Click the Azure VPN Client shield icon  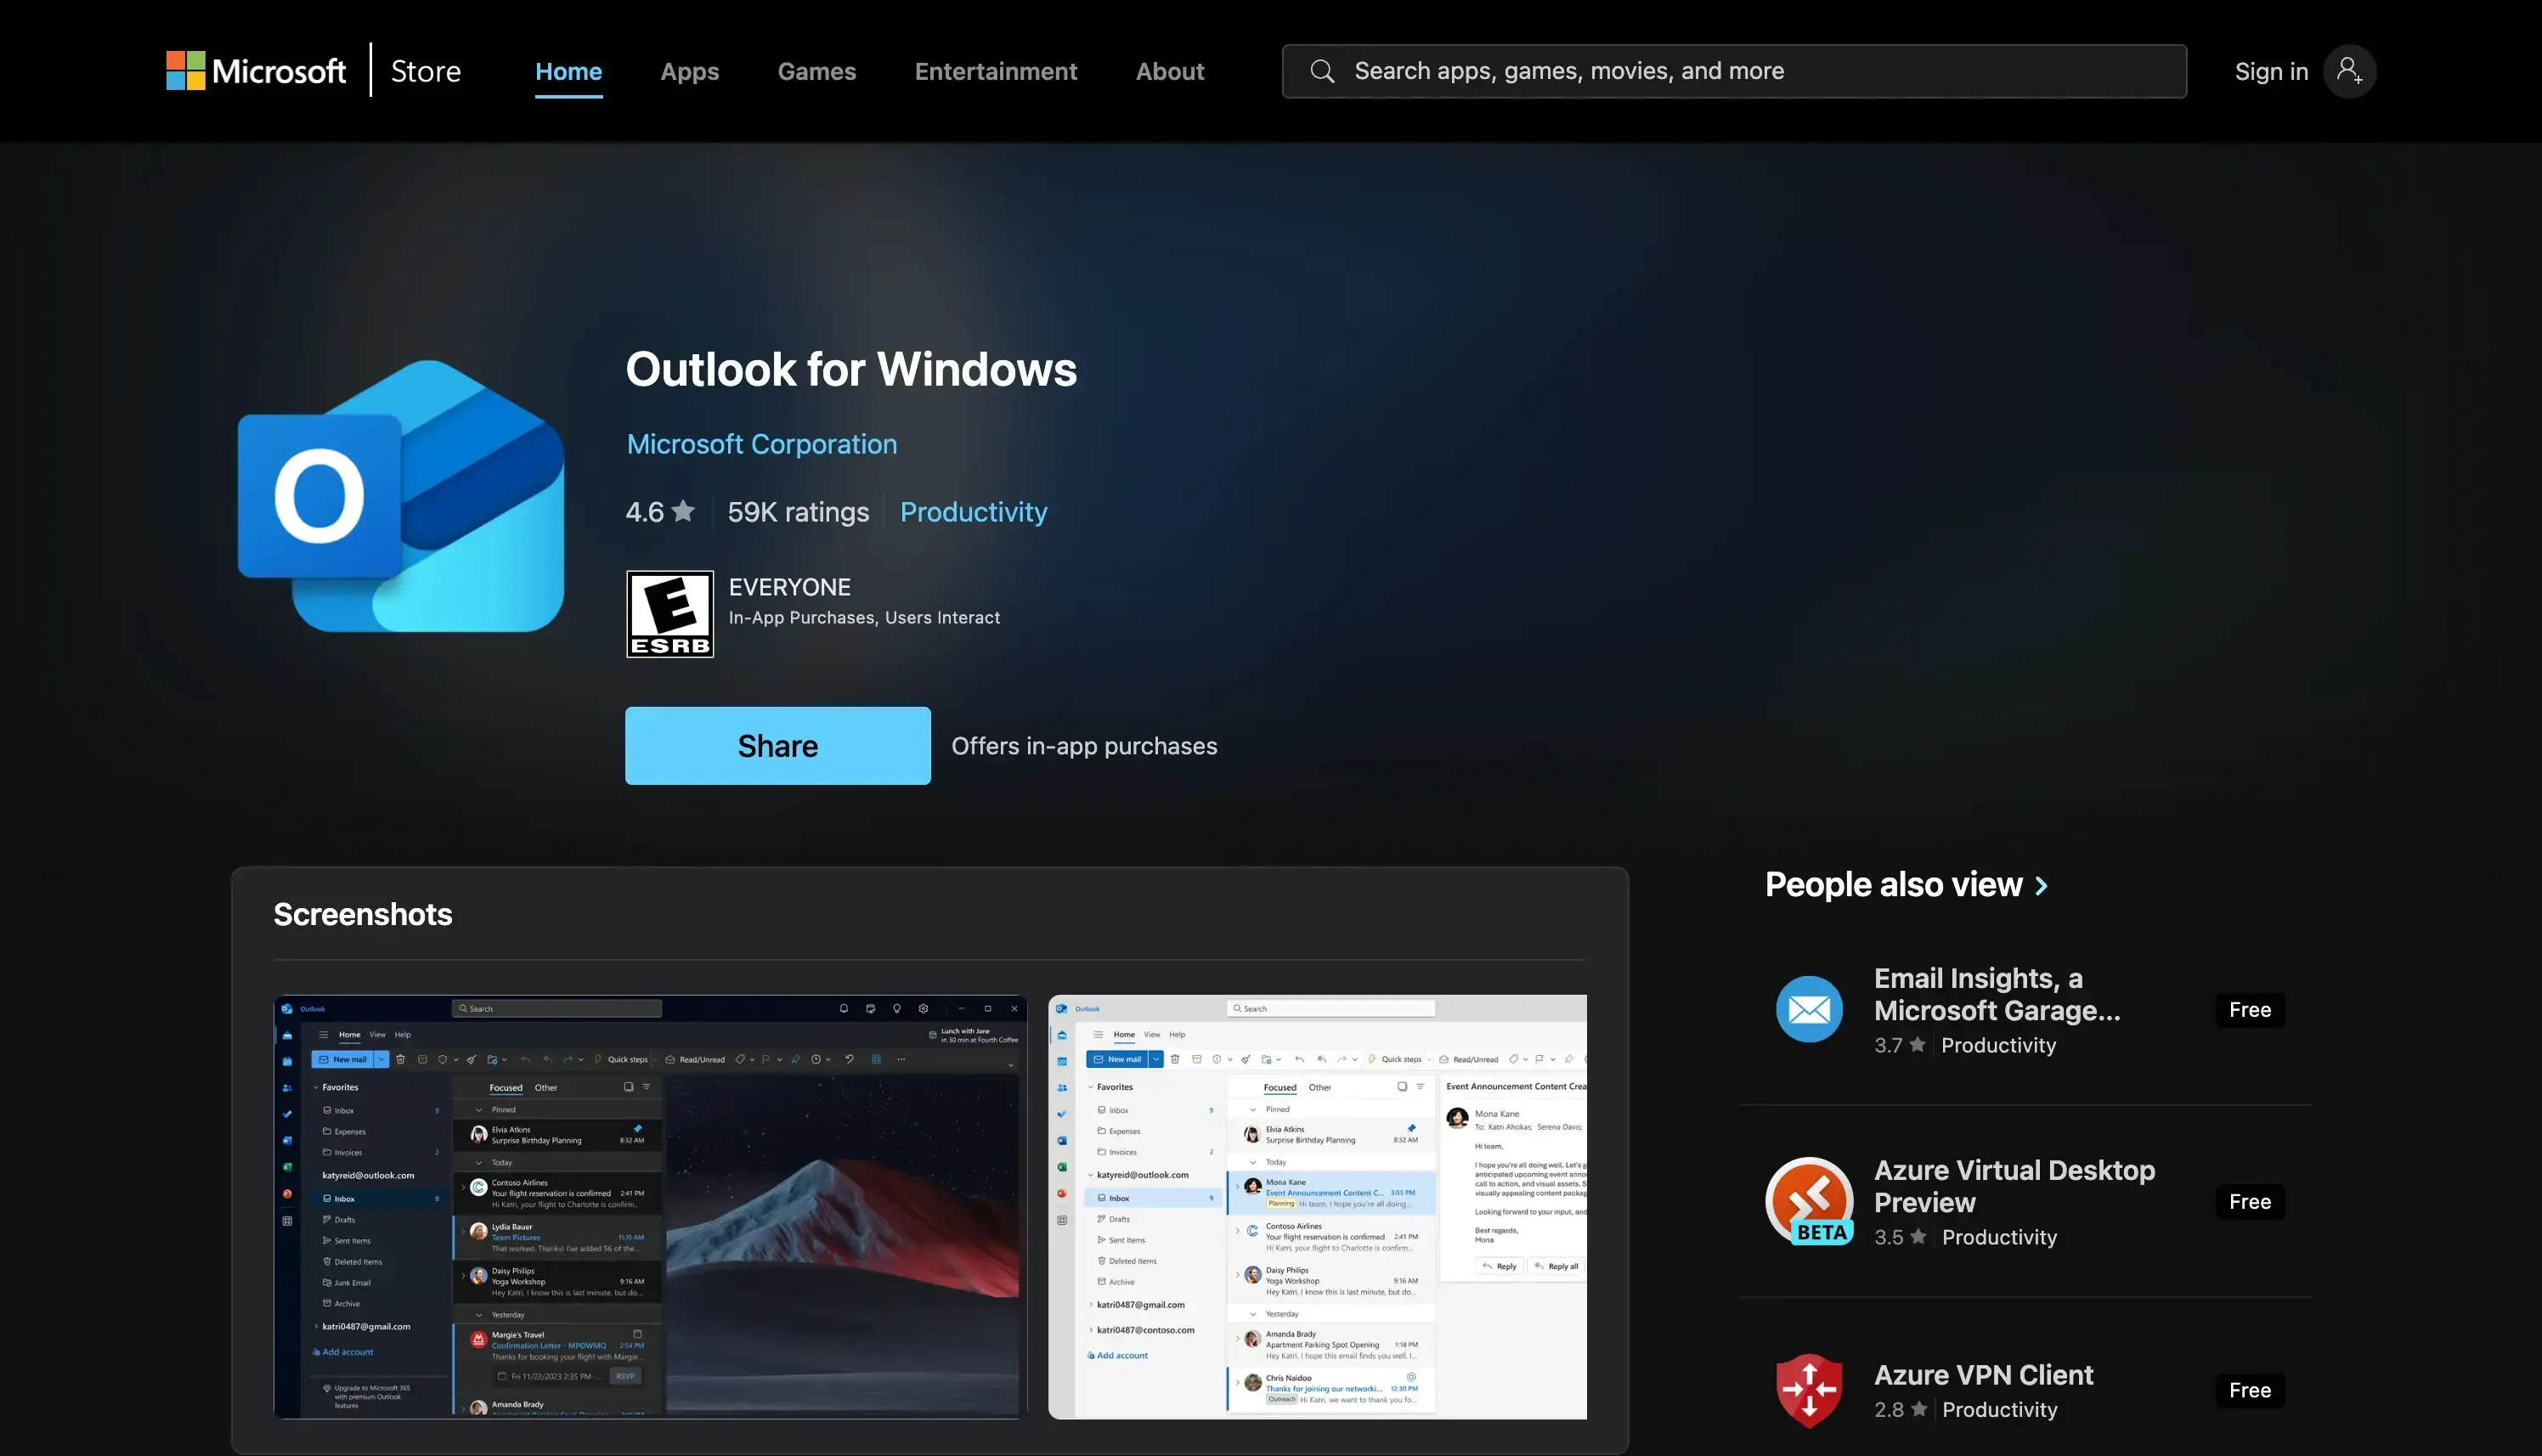[x=1809, y=1389]
